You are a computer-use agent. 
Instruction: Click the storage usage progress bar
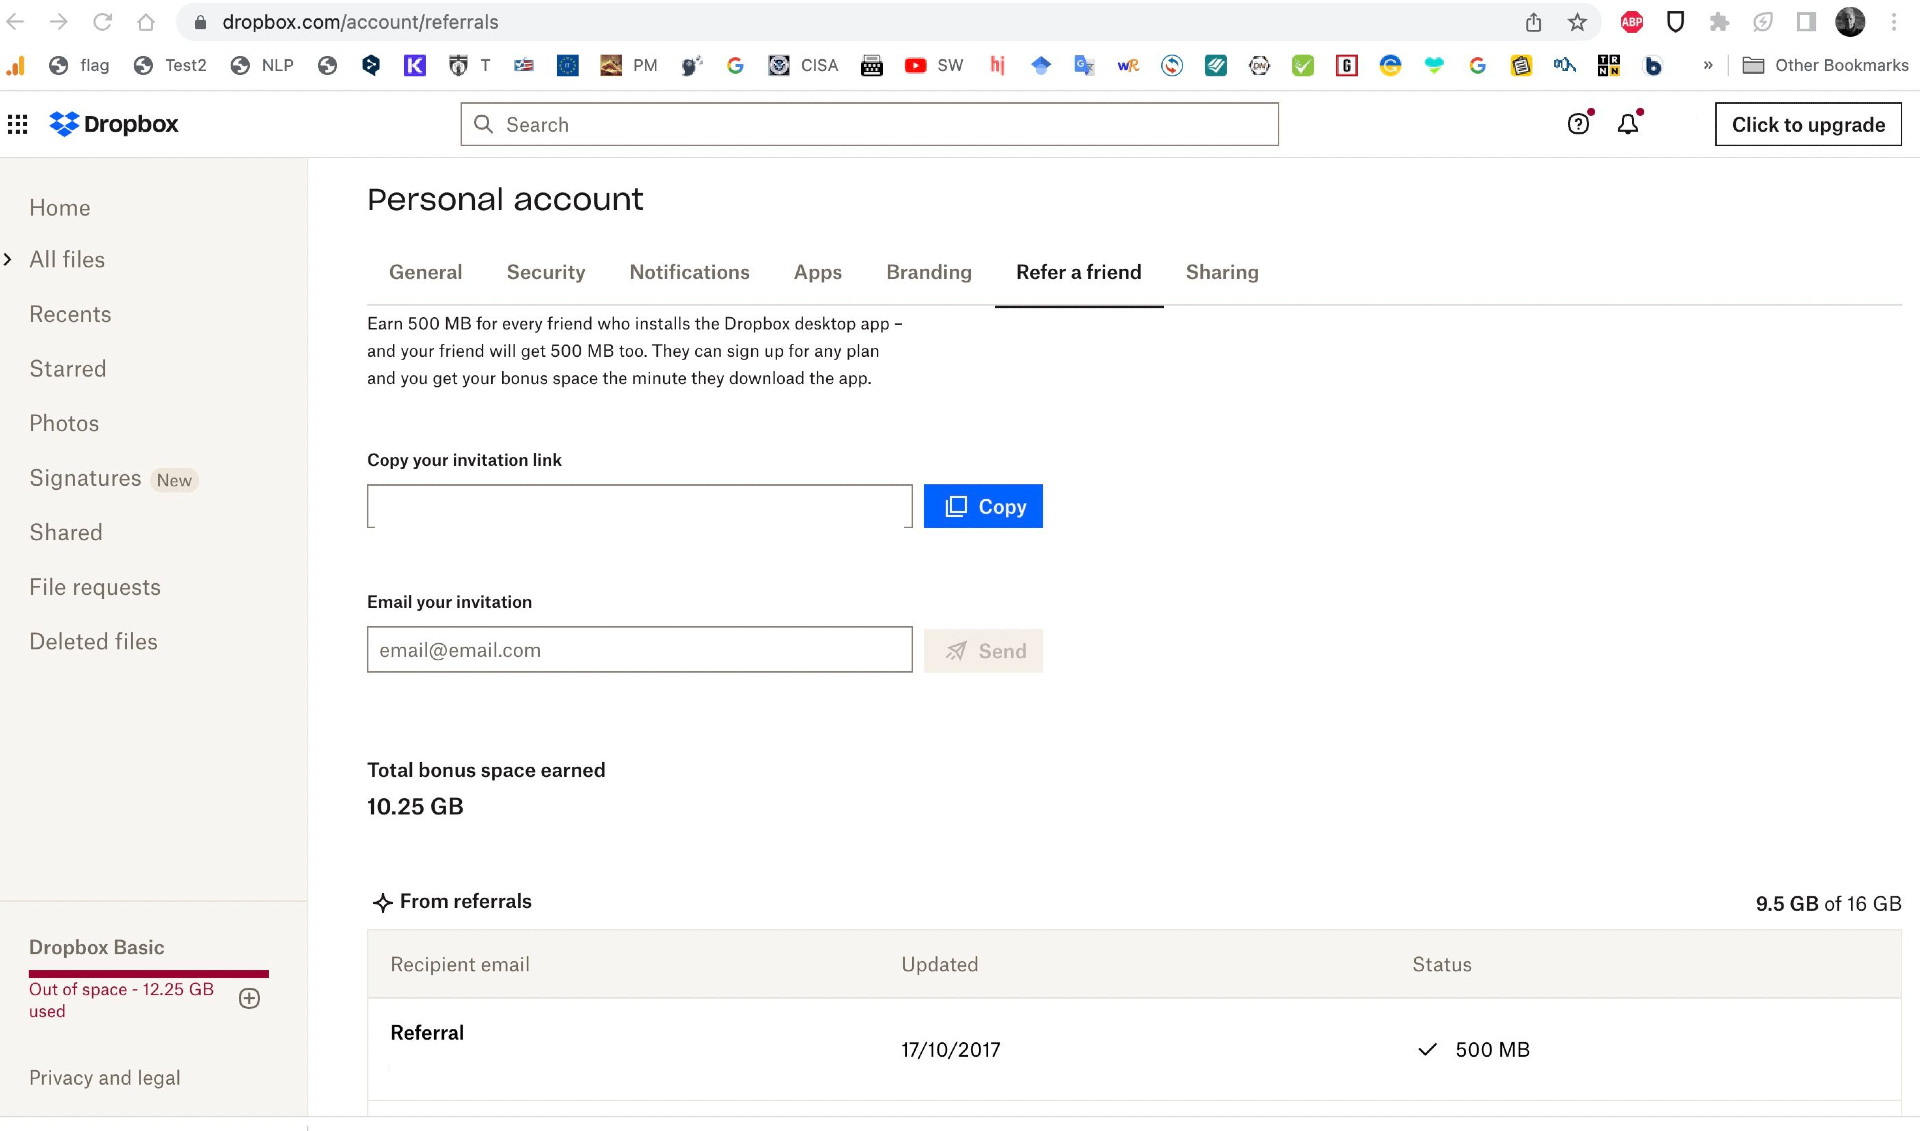tap(149, 974)
